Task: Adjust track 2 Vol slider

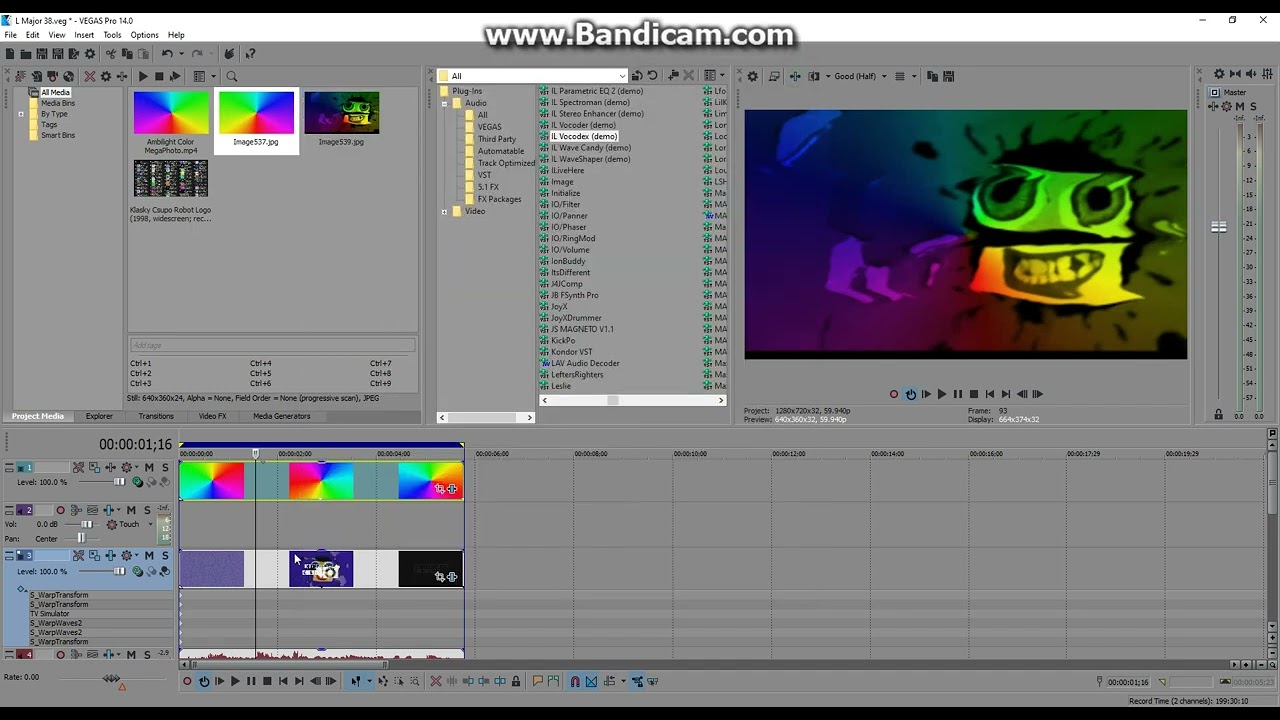Action: [87, 524]
